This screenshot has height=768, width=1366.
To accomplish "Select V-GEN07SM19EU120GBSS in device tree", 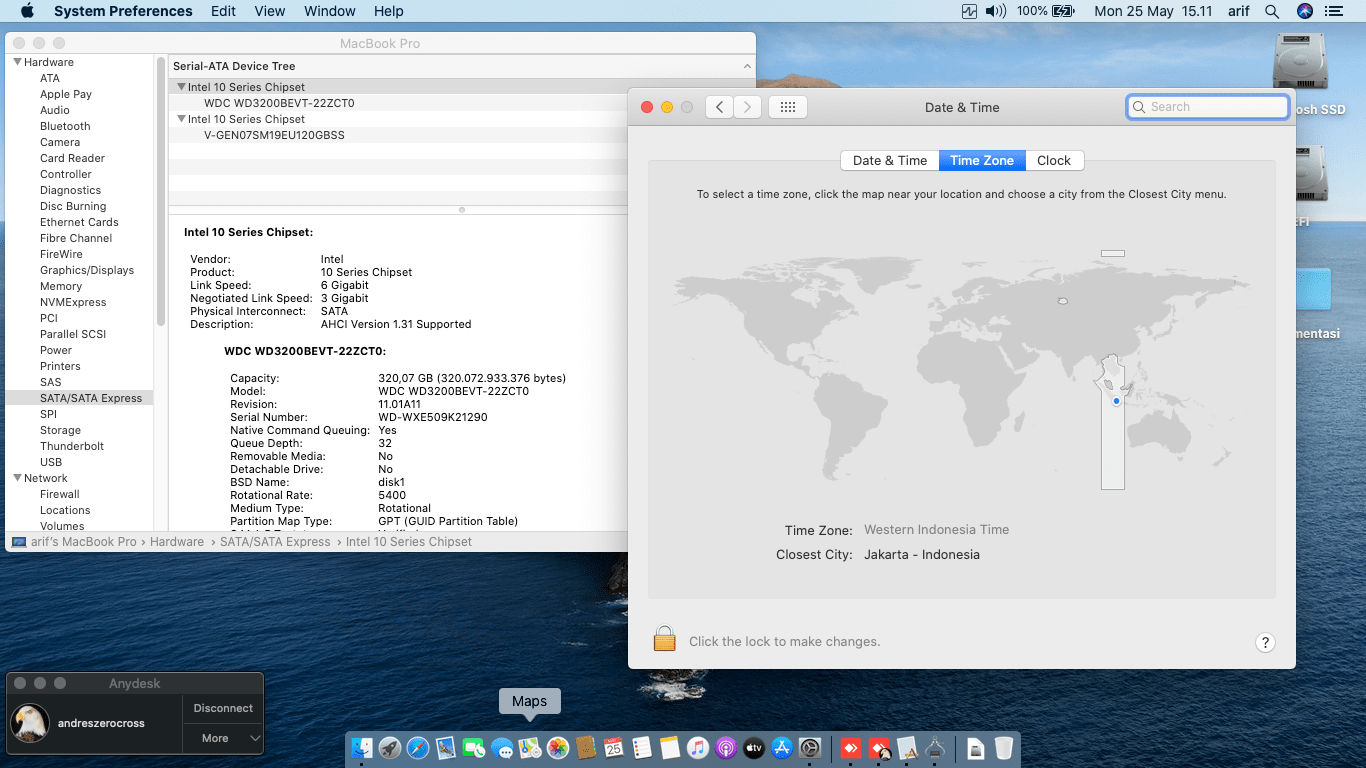I will [x=274, y=135].
